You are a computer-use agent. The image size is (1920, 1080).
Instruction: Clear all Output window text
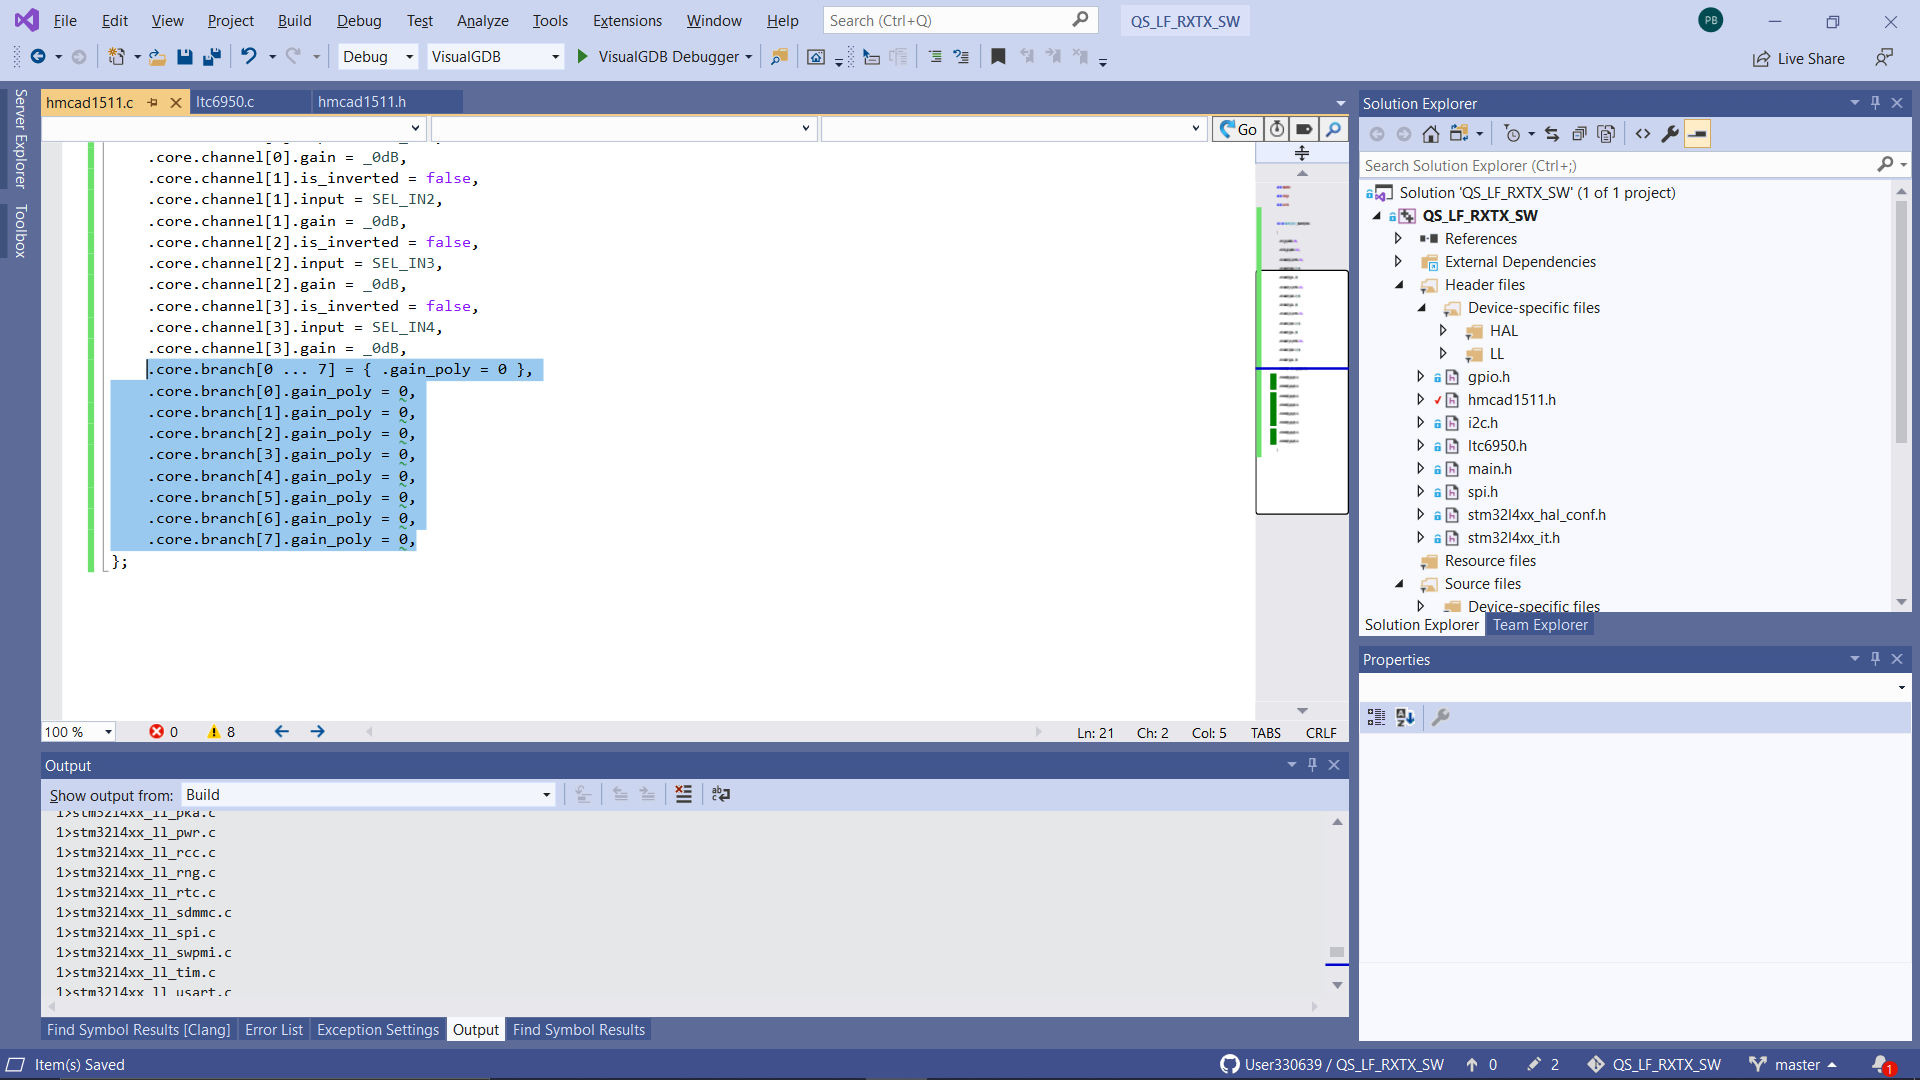pyautogui.click(x=683, y=794)
